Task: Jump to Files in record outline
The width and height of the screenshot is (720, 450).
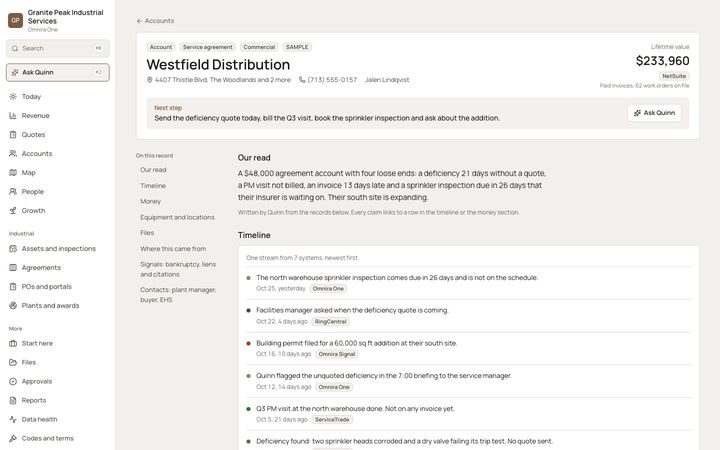Action: coord(147,233)
